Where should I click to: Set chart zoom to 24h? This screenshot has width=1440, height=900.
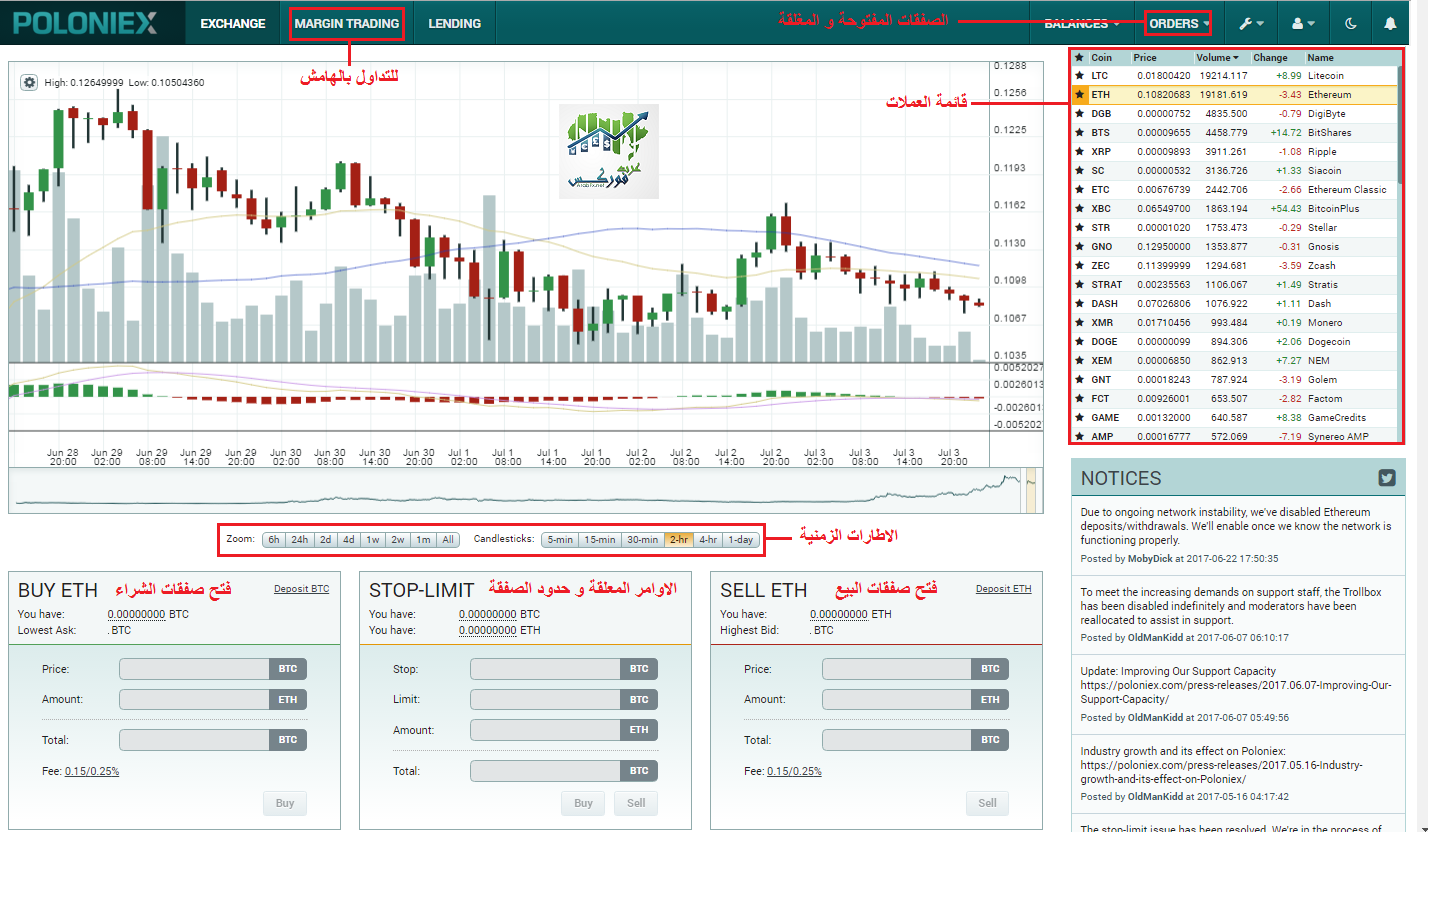(300, 540)
